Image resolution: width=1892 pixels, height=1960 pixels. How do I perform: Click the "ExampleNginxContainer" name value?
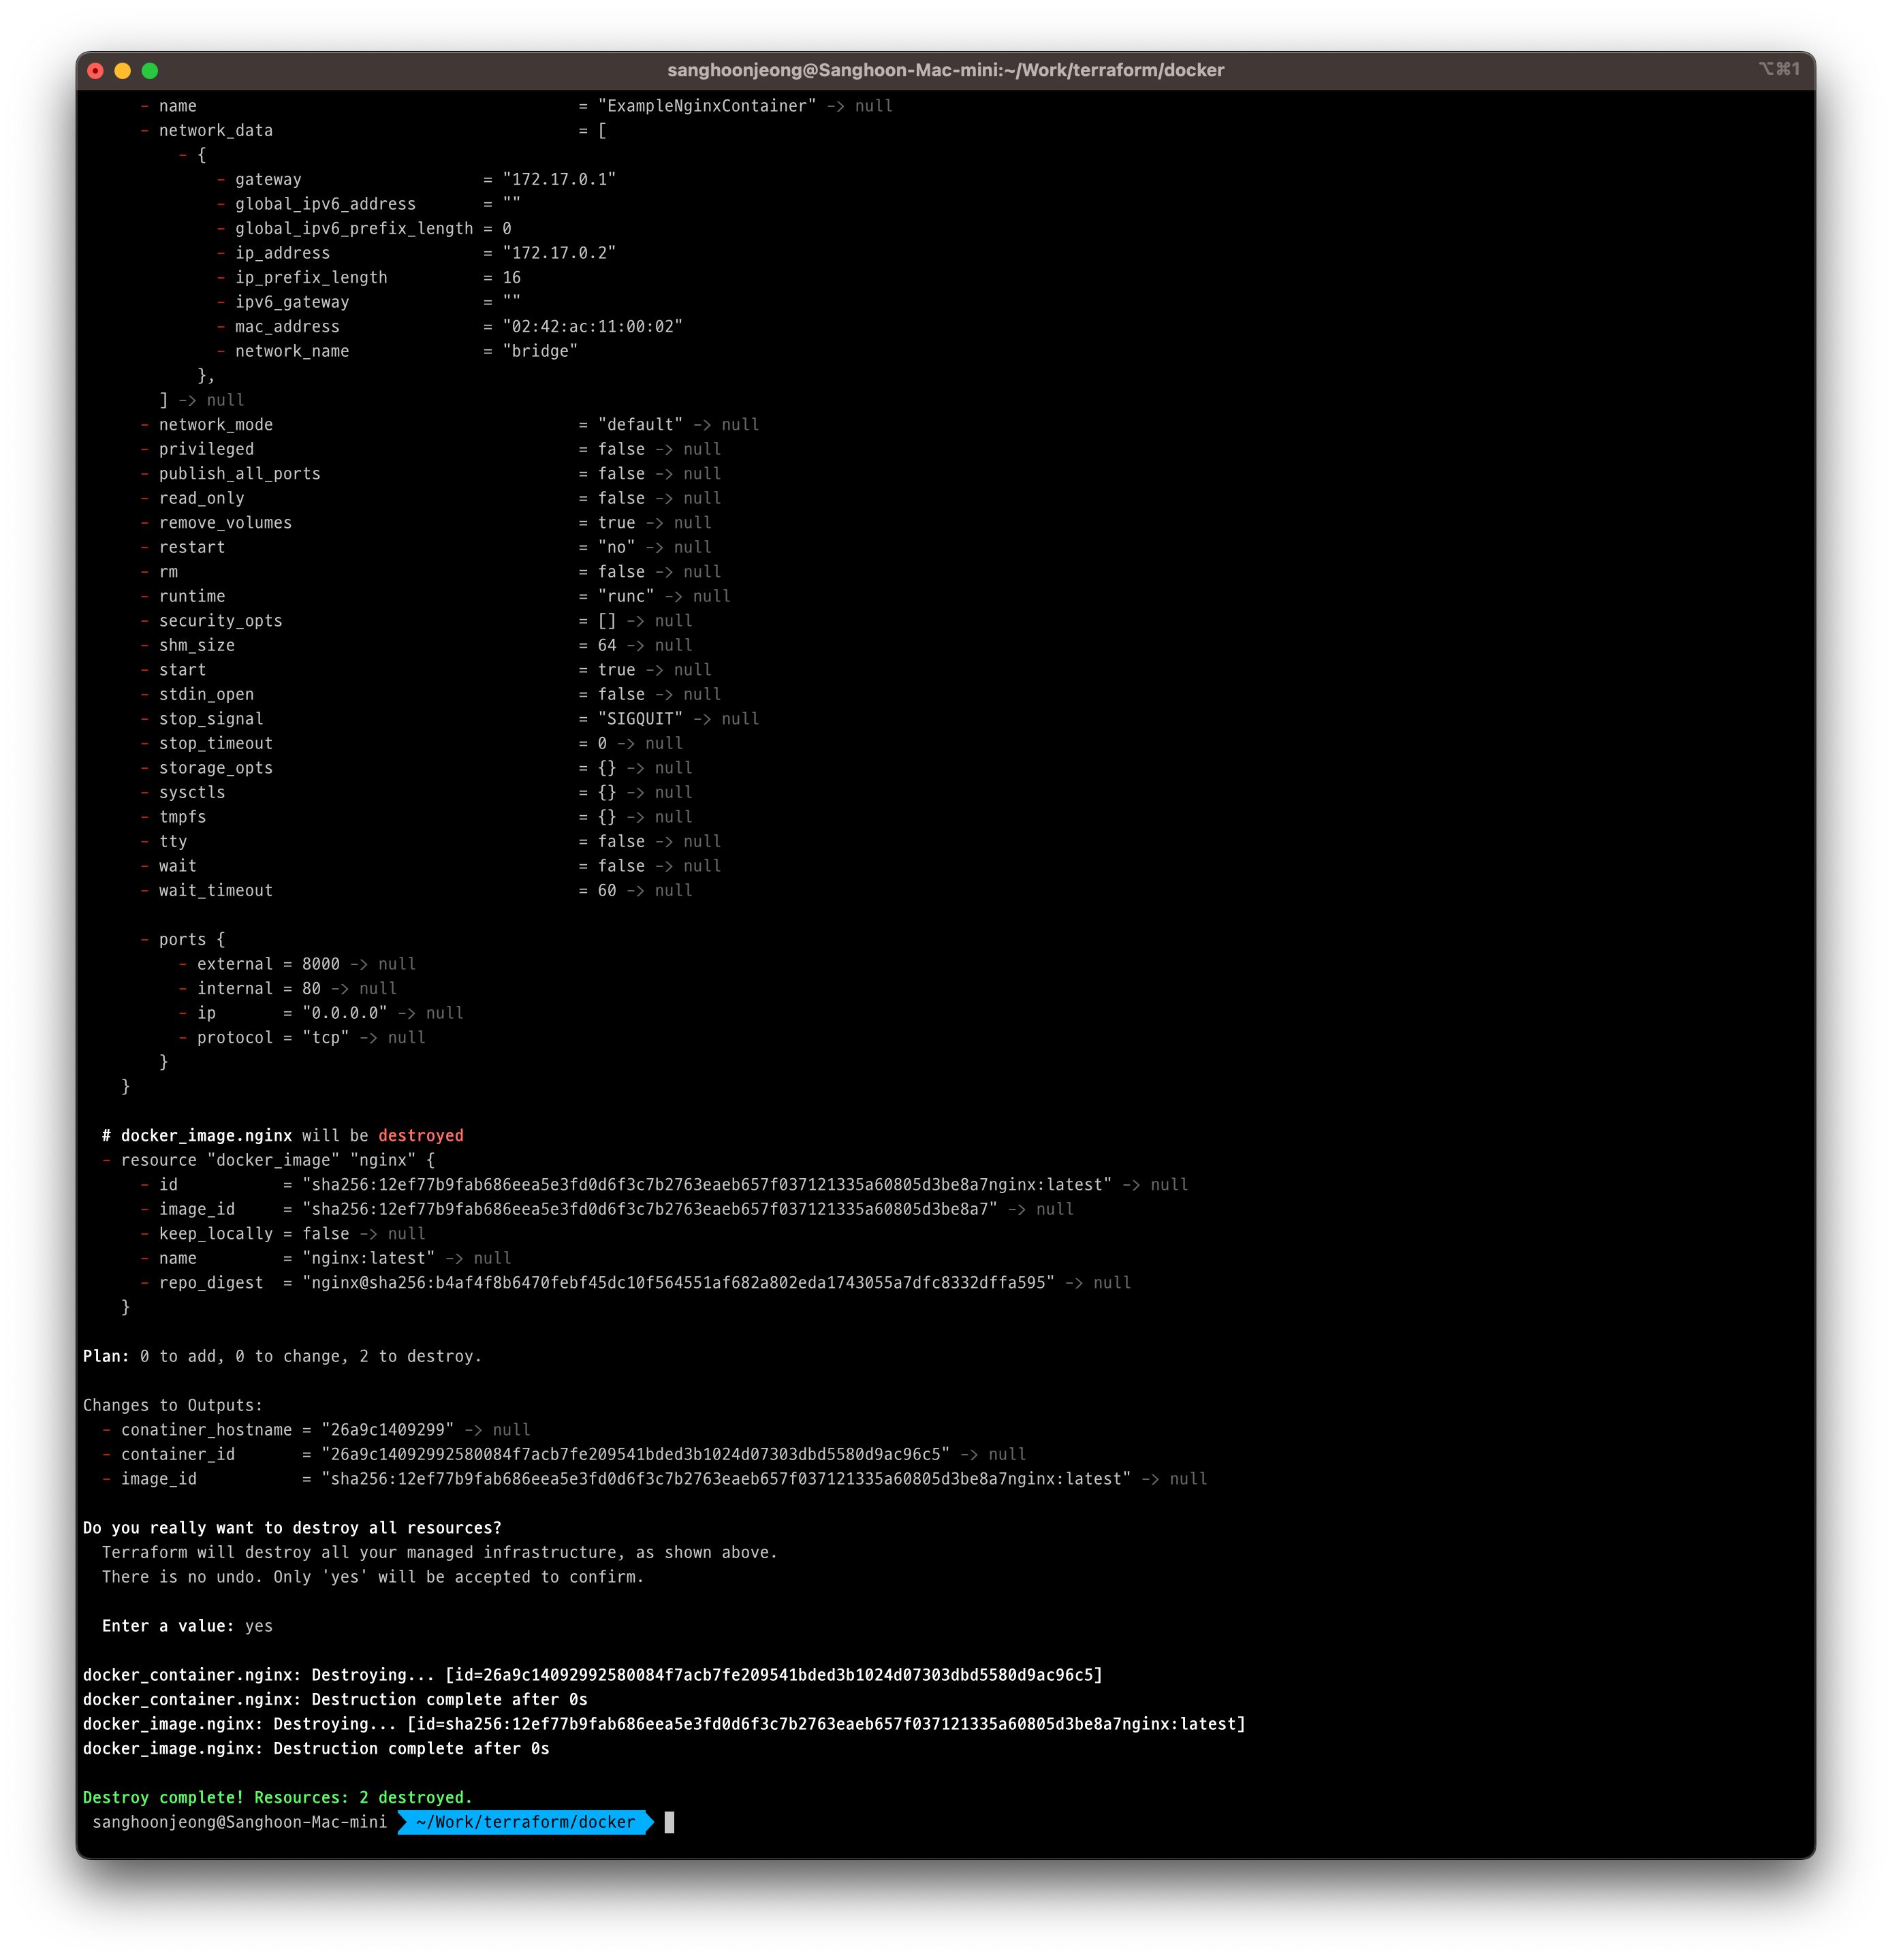(707, 106)
